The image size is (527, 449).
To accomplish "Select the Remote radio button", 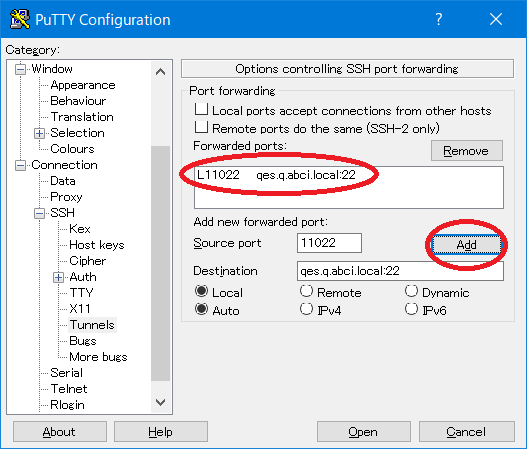I will 306,291.
